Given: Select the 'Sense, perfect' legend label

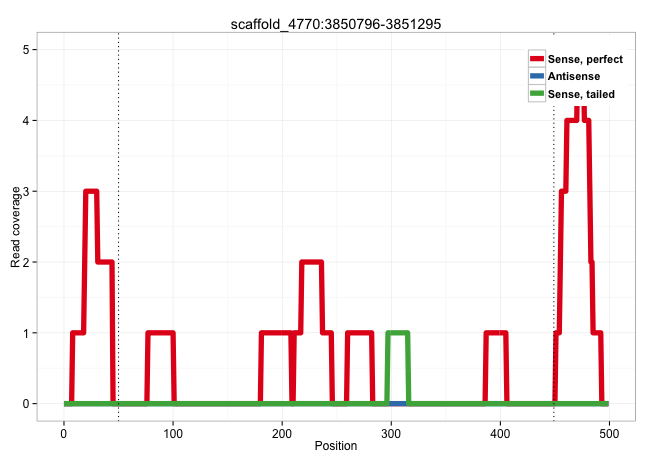Looking at the screenshot, I should click(585, 59).
